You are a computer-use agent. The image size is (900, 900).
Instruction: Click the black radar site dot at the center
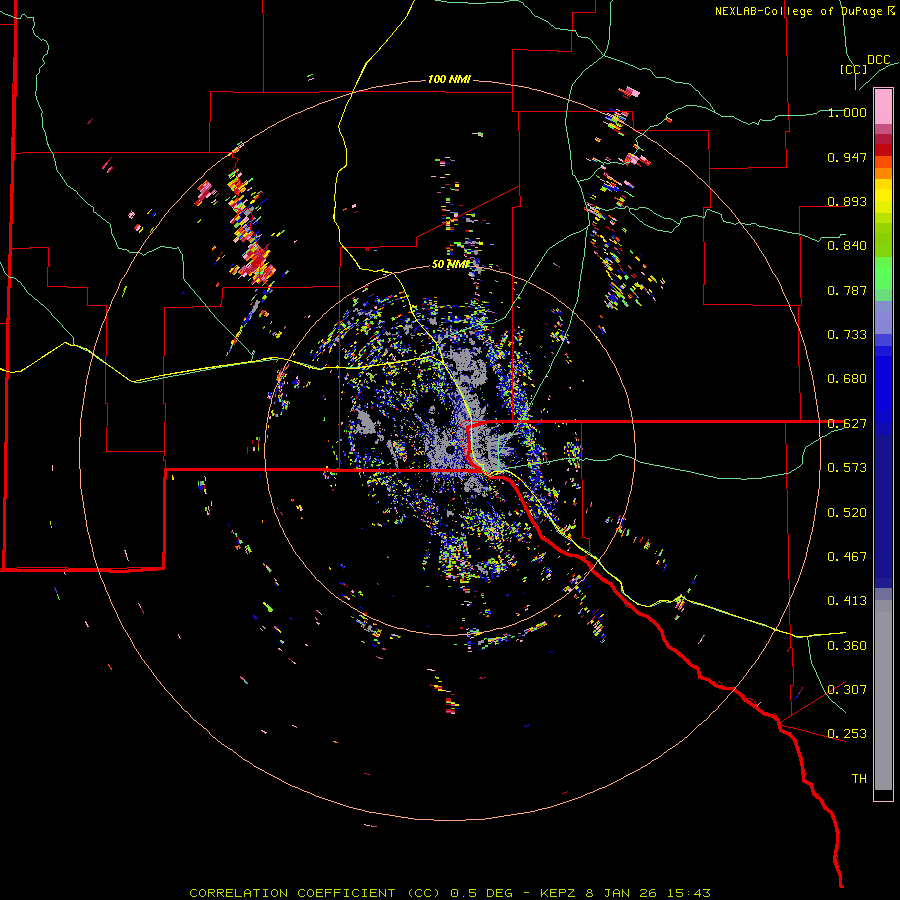coord(449,450)
